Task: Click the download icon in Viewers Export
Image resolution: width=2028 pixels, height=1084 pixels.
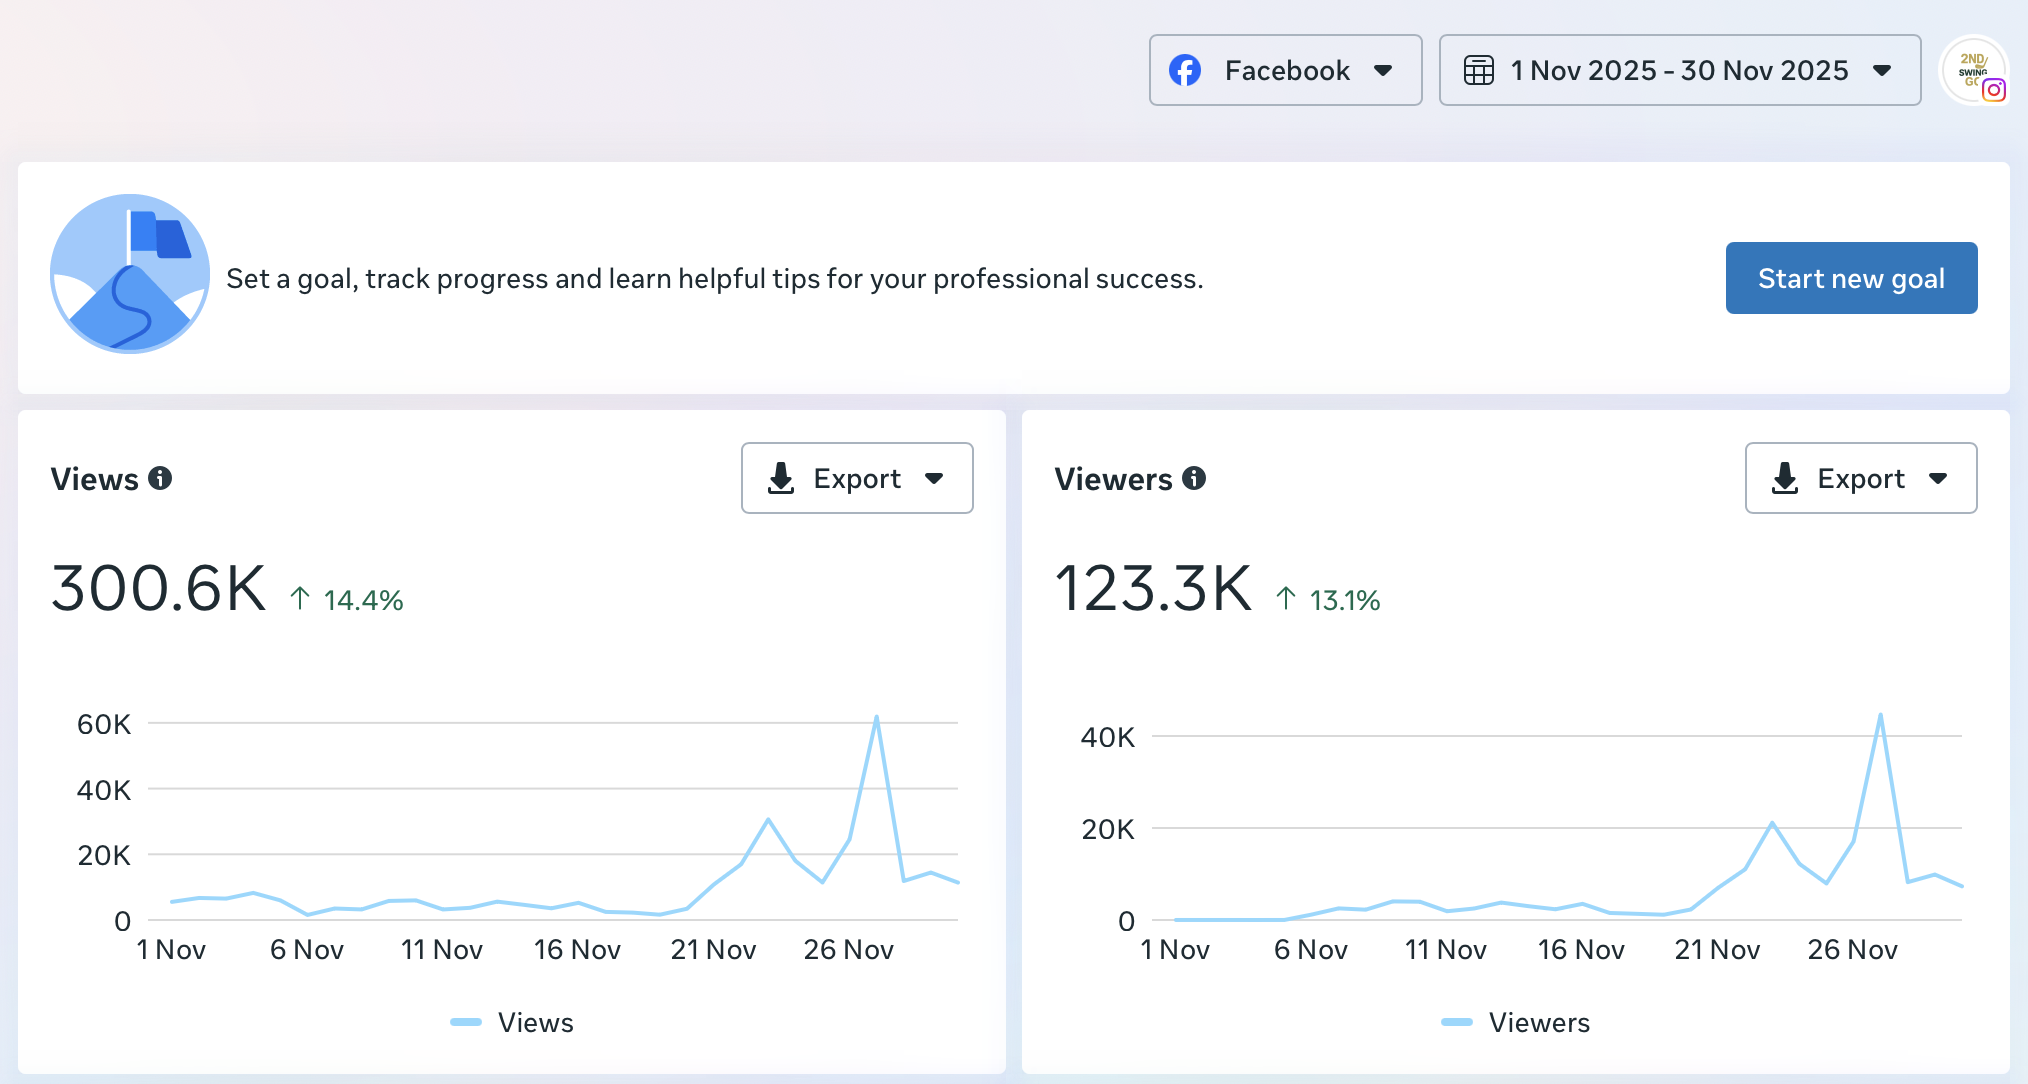Action: [x=1785, y=478]
